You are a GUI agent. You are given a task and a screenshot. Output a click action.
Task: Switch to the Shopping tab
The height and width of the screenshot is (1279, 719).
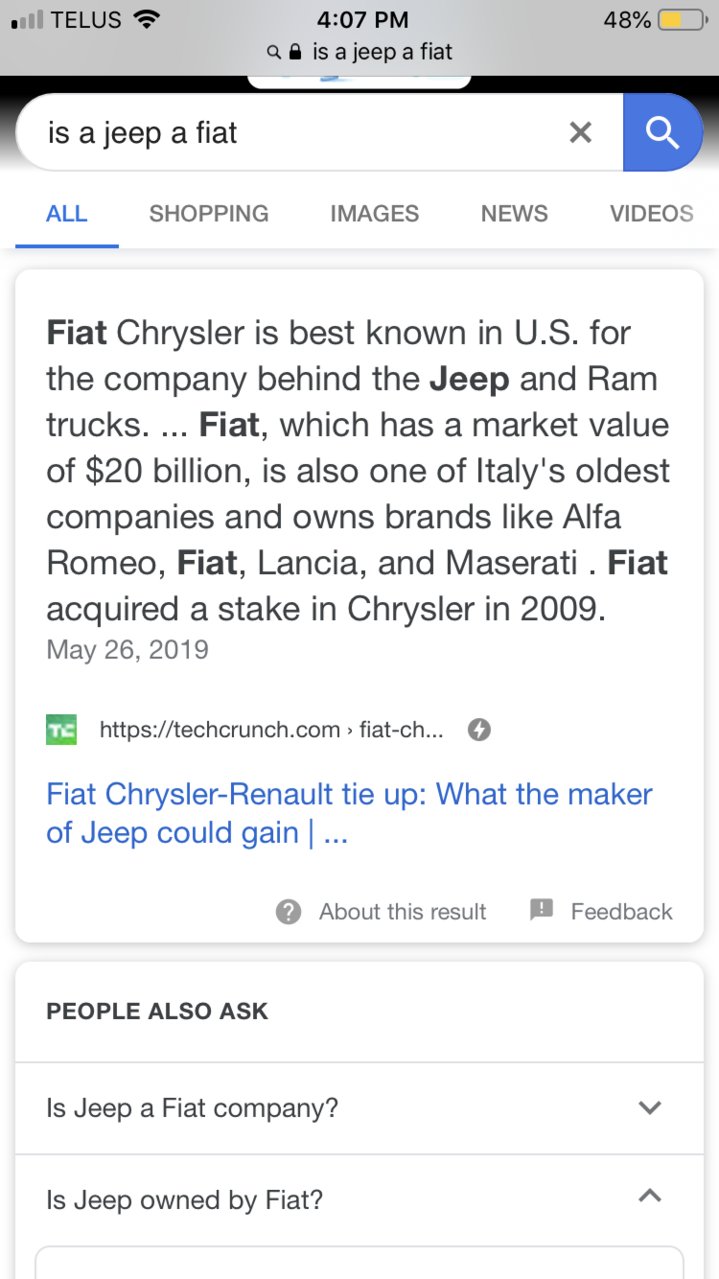(209, 213)
